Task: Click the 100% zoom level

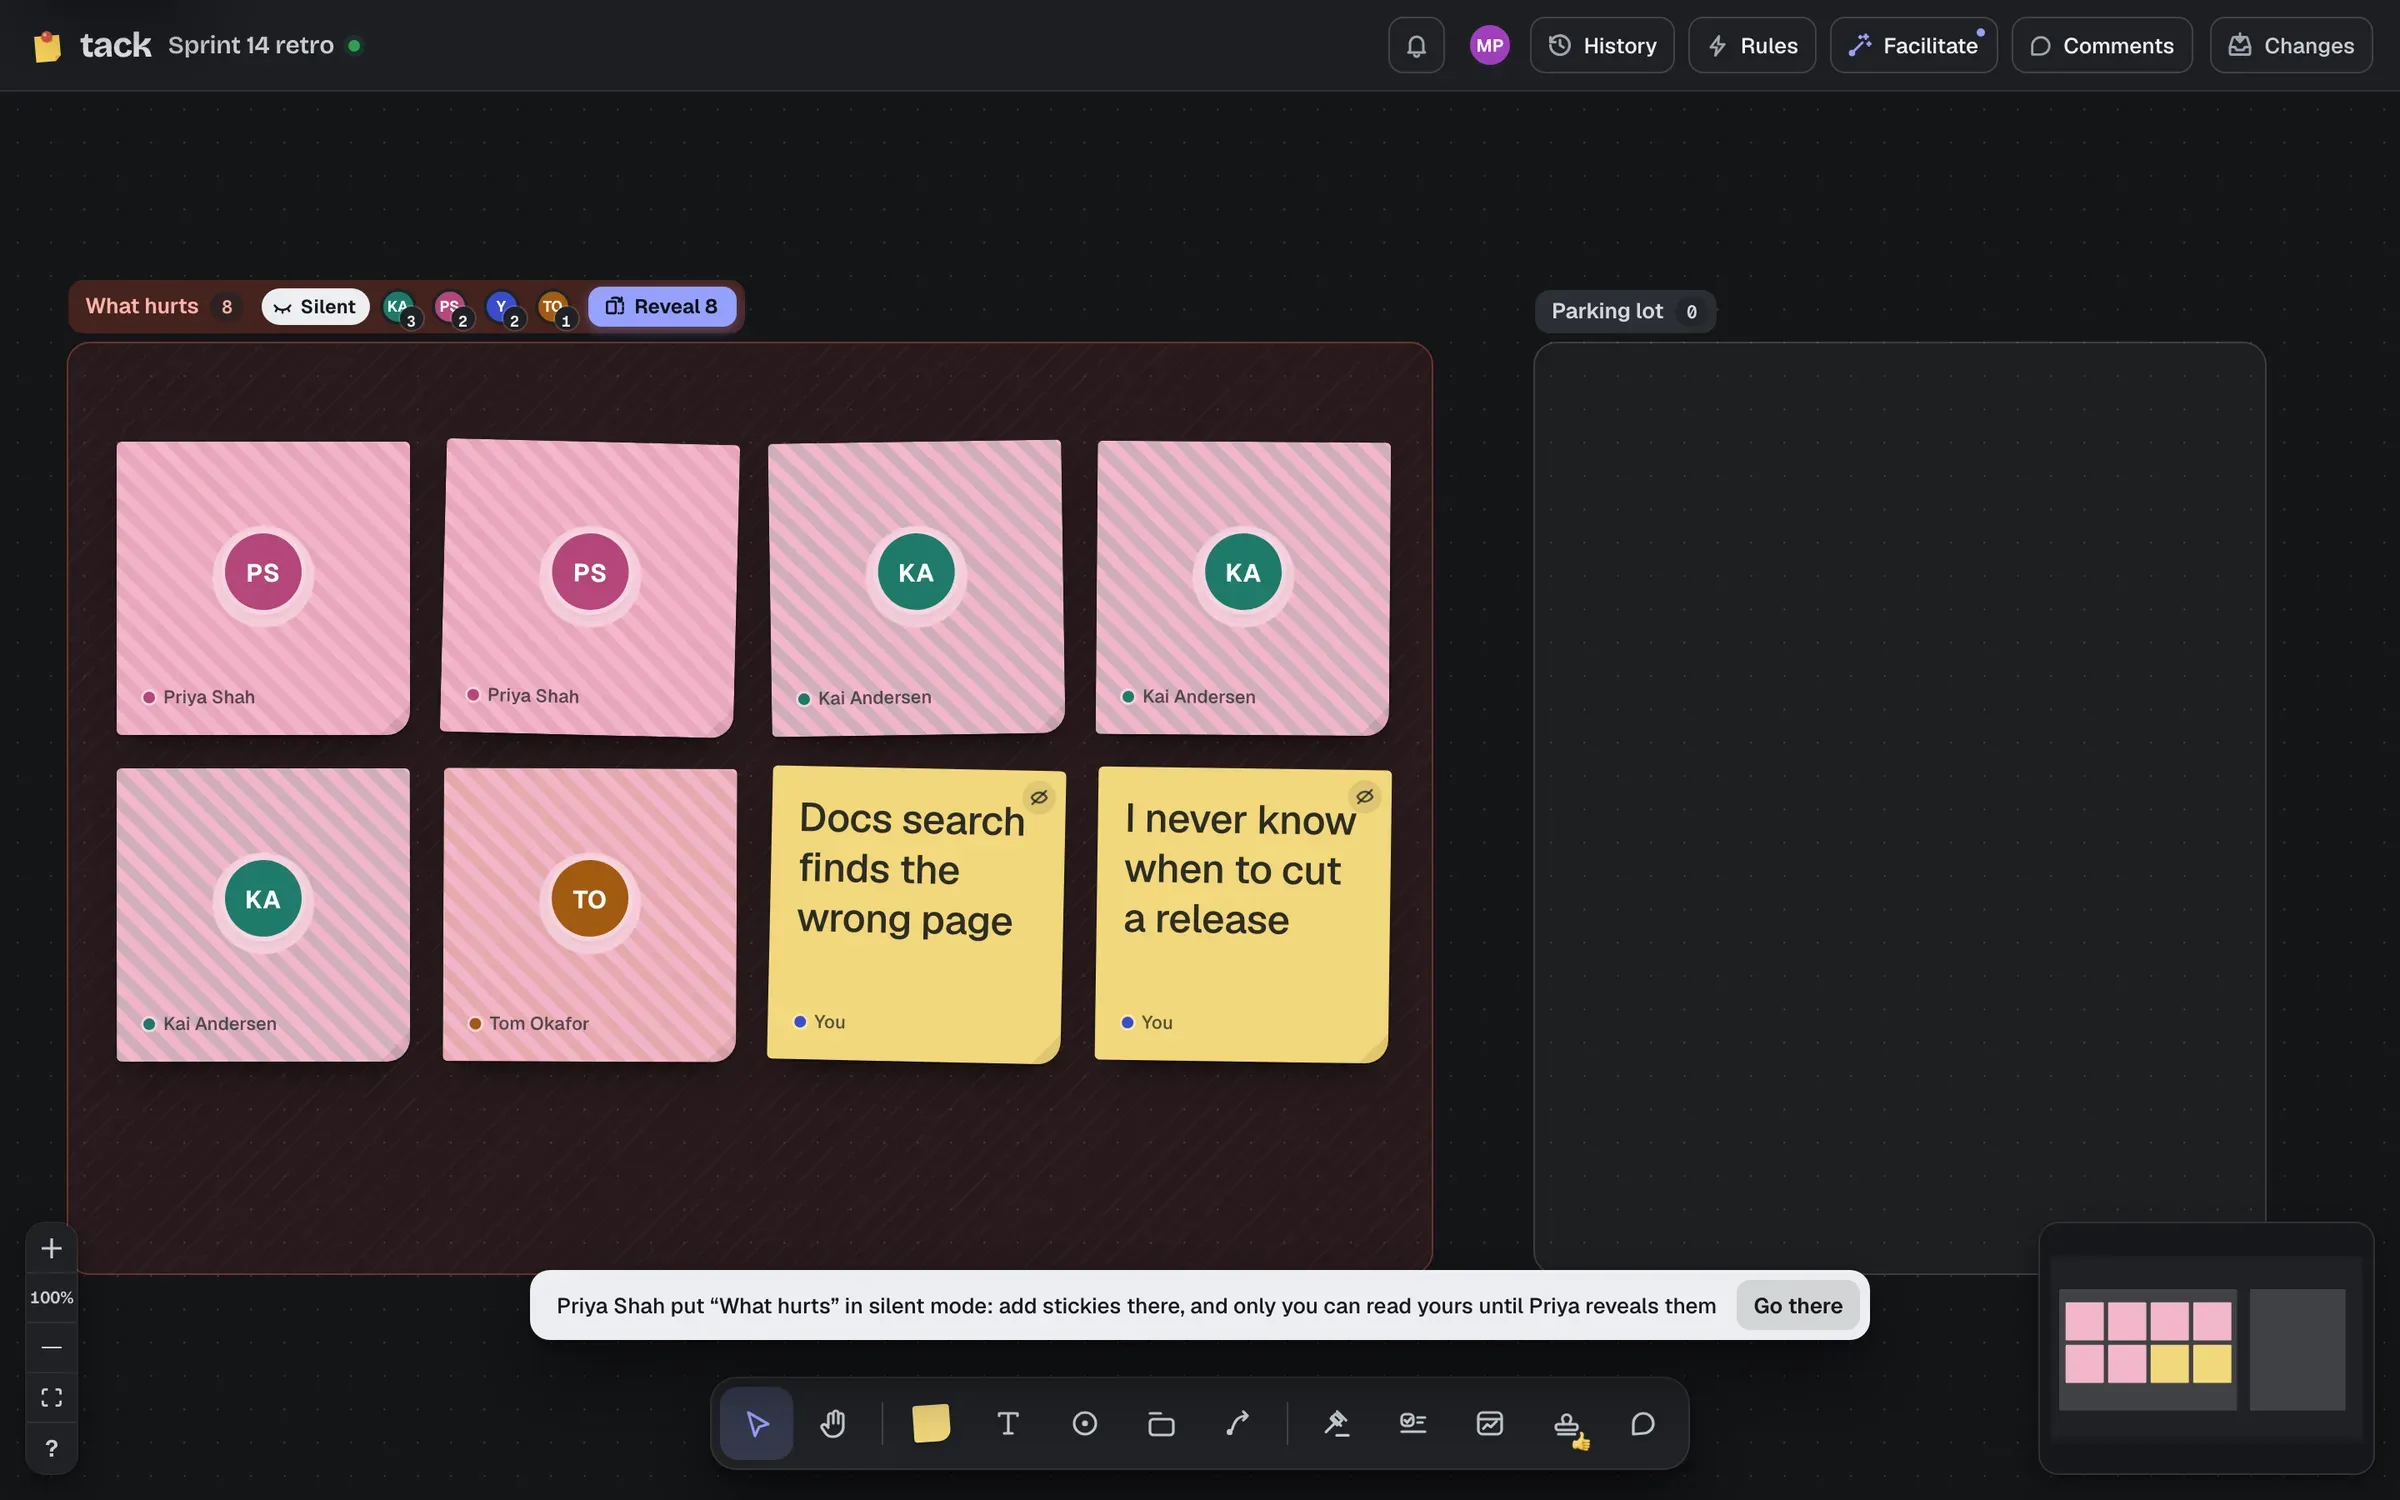Action: 51,1297
